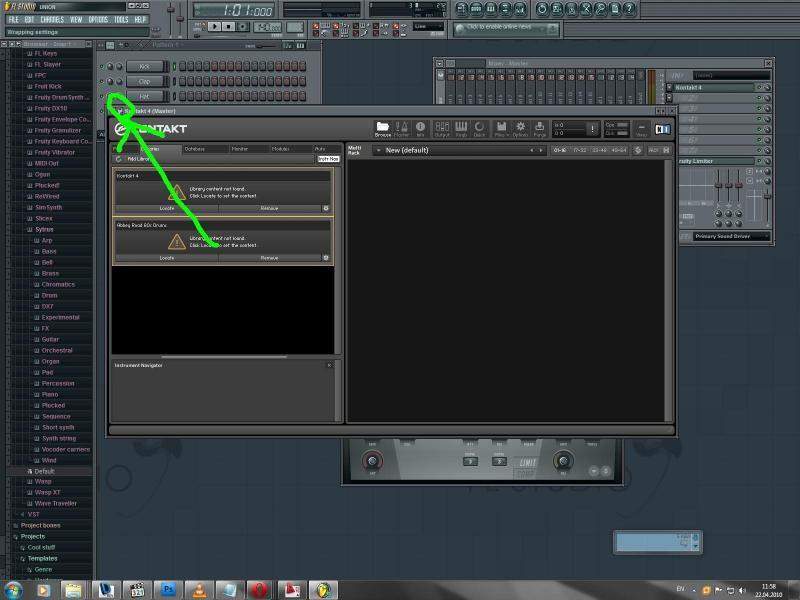Click the play button in the FL transport

click(x=215, y=27)
